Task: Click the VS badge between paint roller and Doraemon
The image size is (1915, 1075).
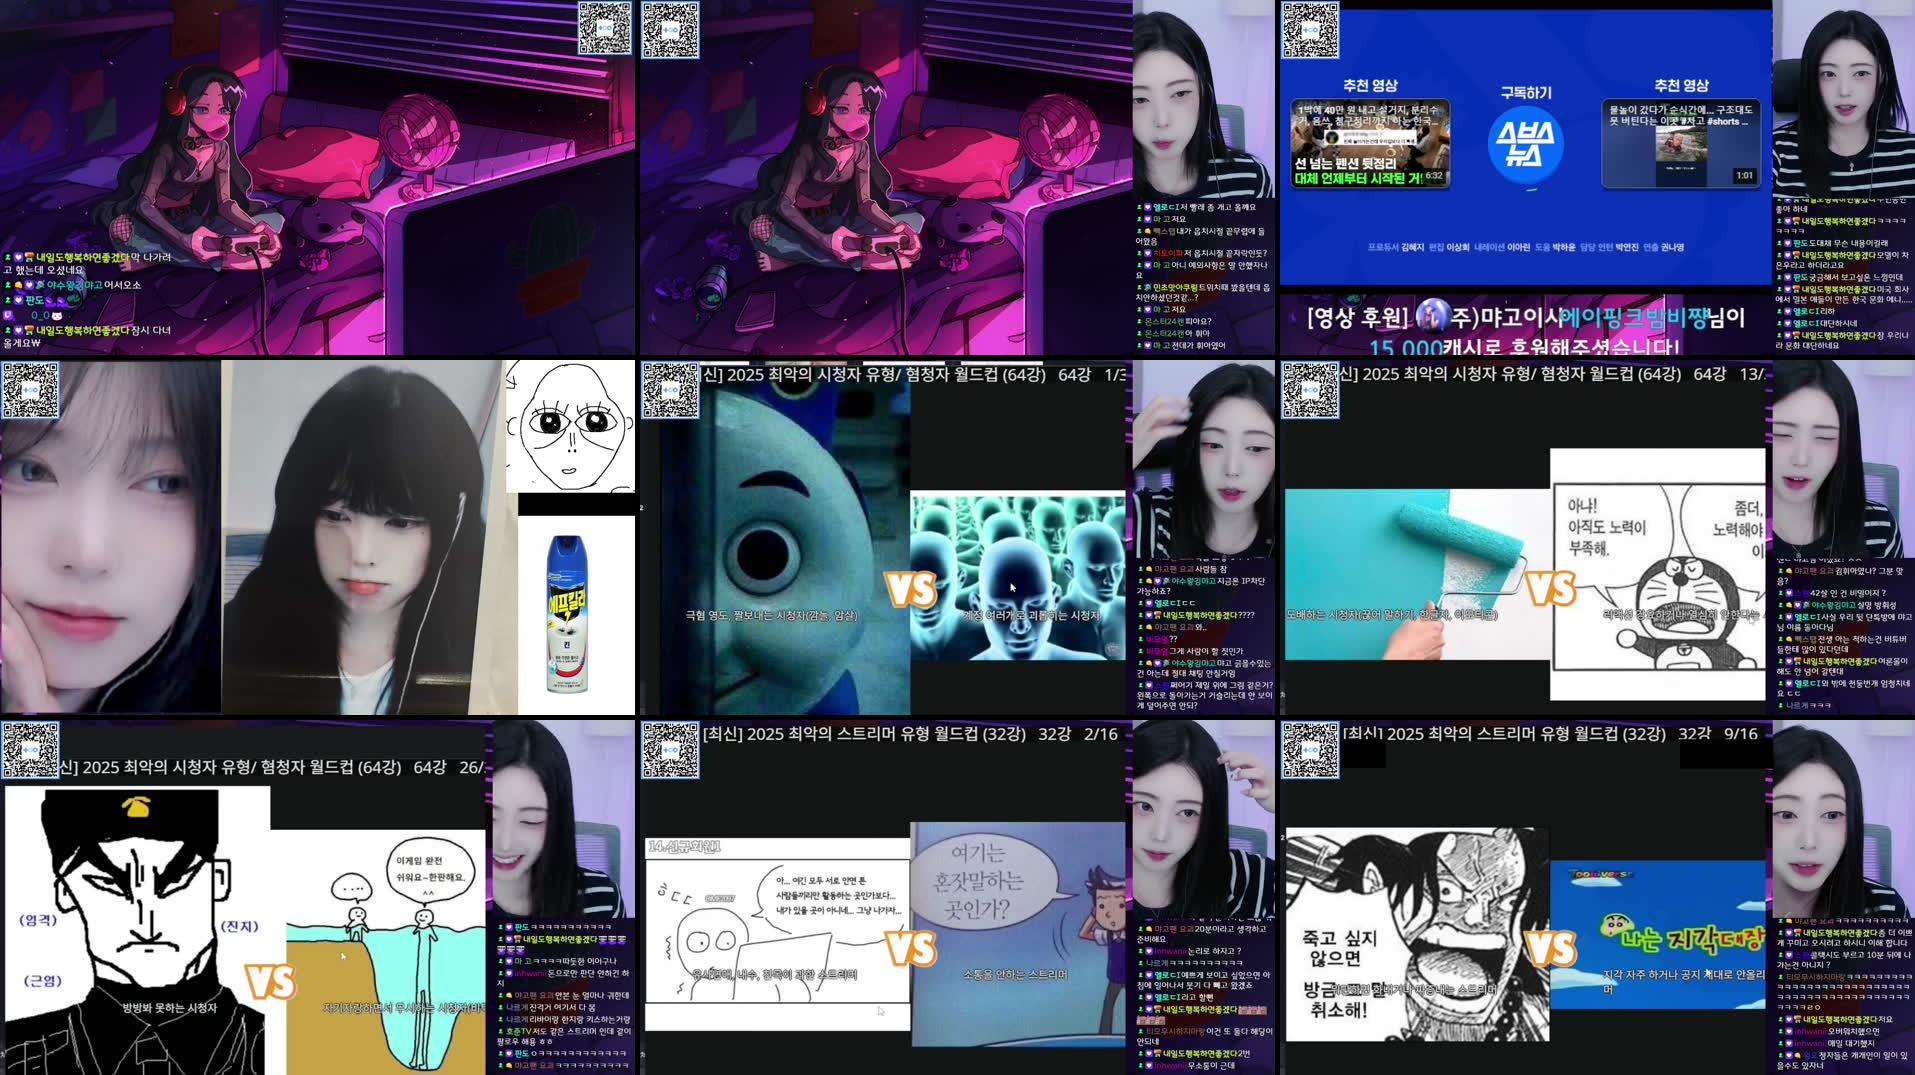Action: (x=1550, y=588)
